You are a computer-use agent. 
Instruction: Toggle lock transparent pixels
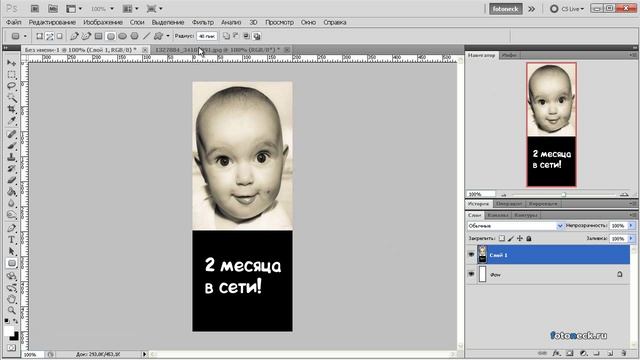click(x=502, y=238)
